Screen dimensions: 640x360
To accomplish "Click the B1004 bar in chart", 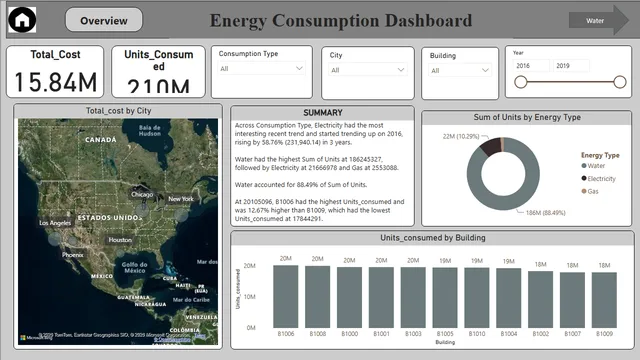I will pyautogui.click(x=509, y=298).
